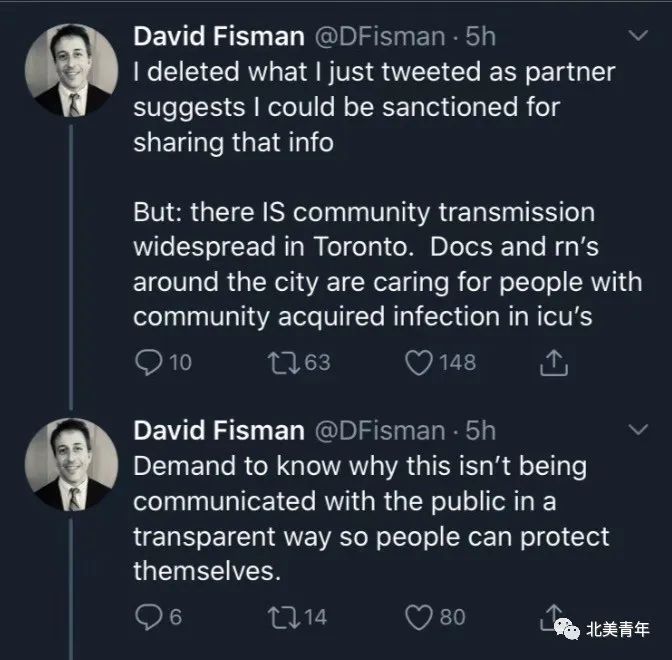
Task: Open David Fisman's second avatar photo
Action: (x=72, y=465)
